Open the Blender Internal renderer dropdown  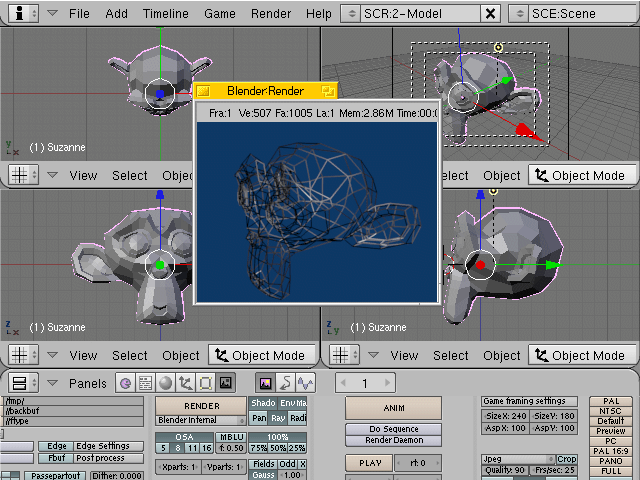click(x=201, y=420)
